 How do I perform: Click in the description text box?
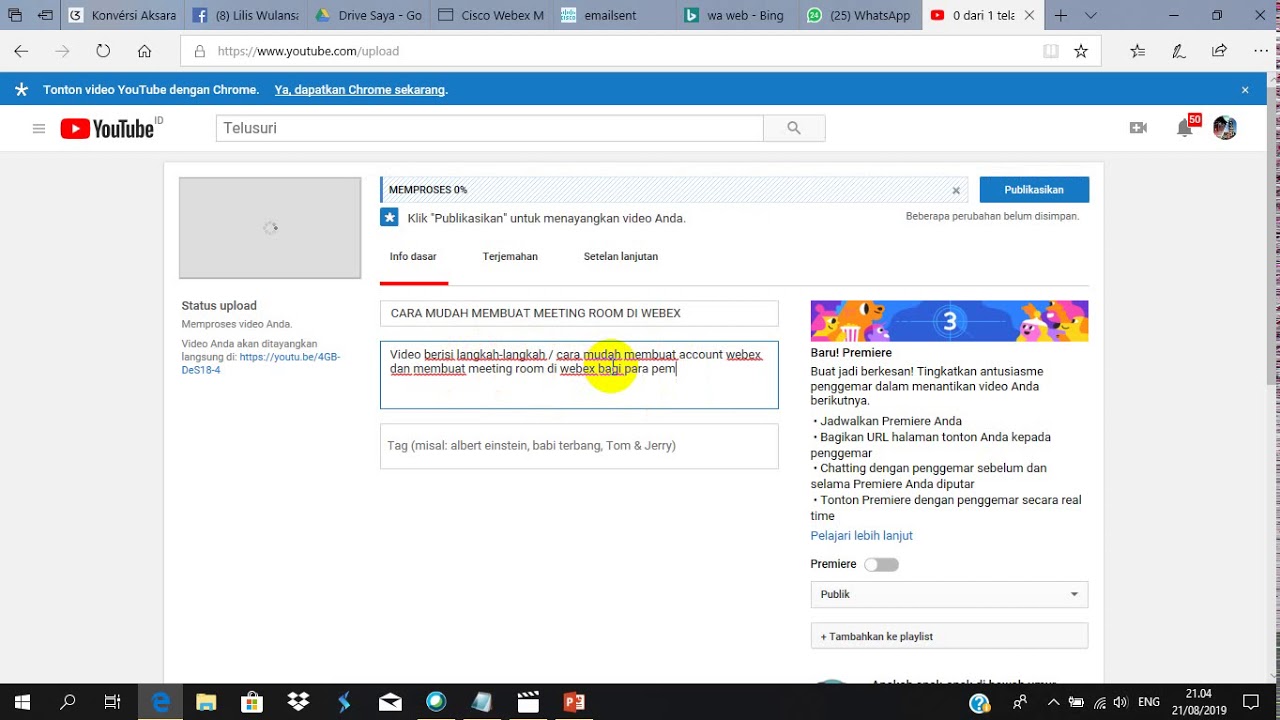(579, 375)
